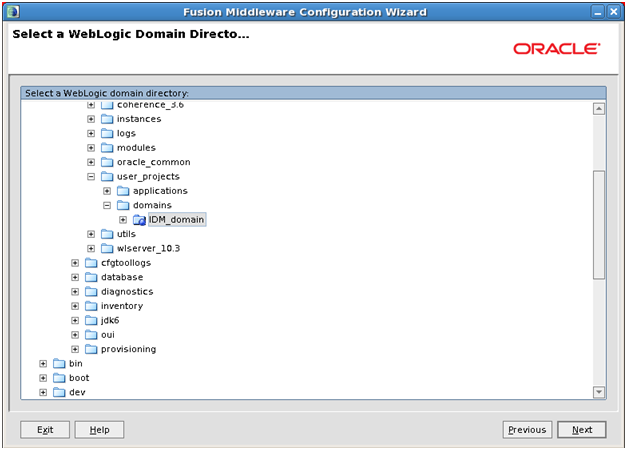Click the instances folder icon
627x450 pixels.
107,119
